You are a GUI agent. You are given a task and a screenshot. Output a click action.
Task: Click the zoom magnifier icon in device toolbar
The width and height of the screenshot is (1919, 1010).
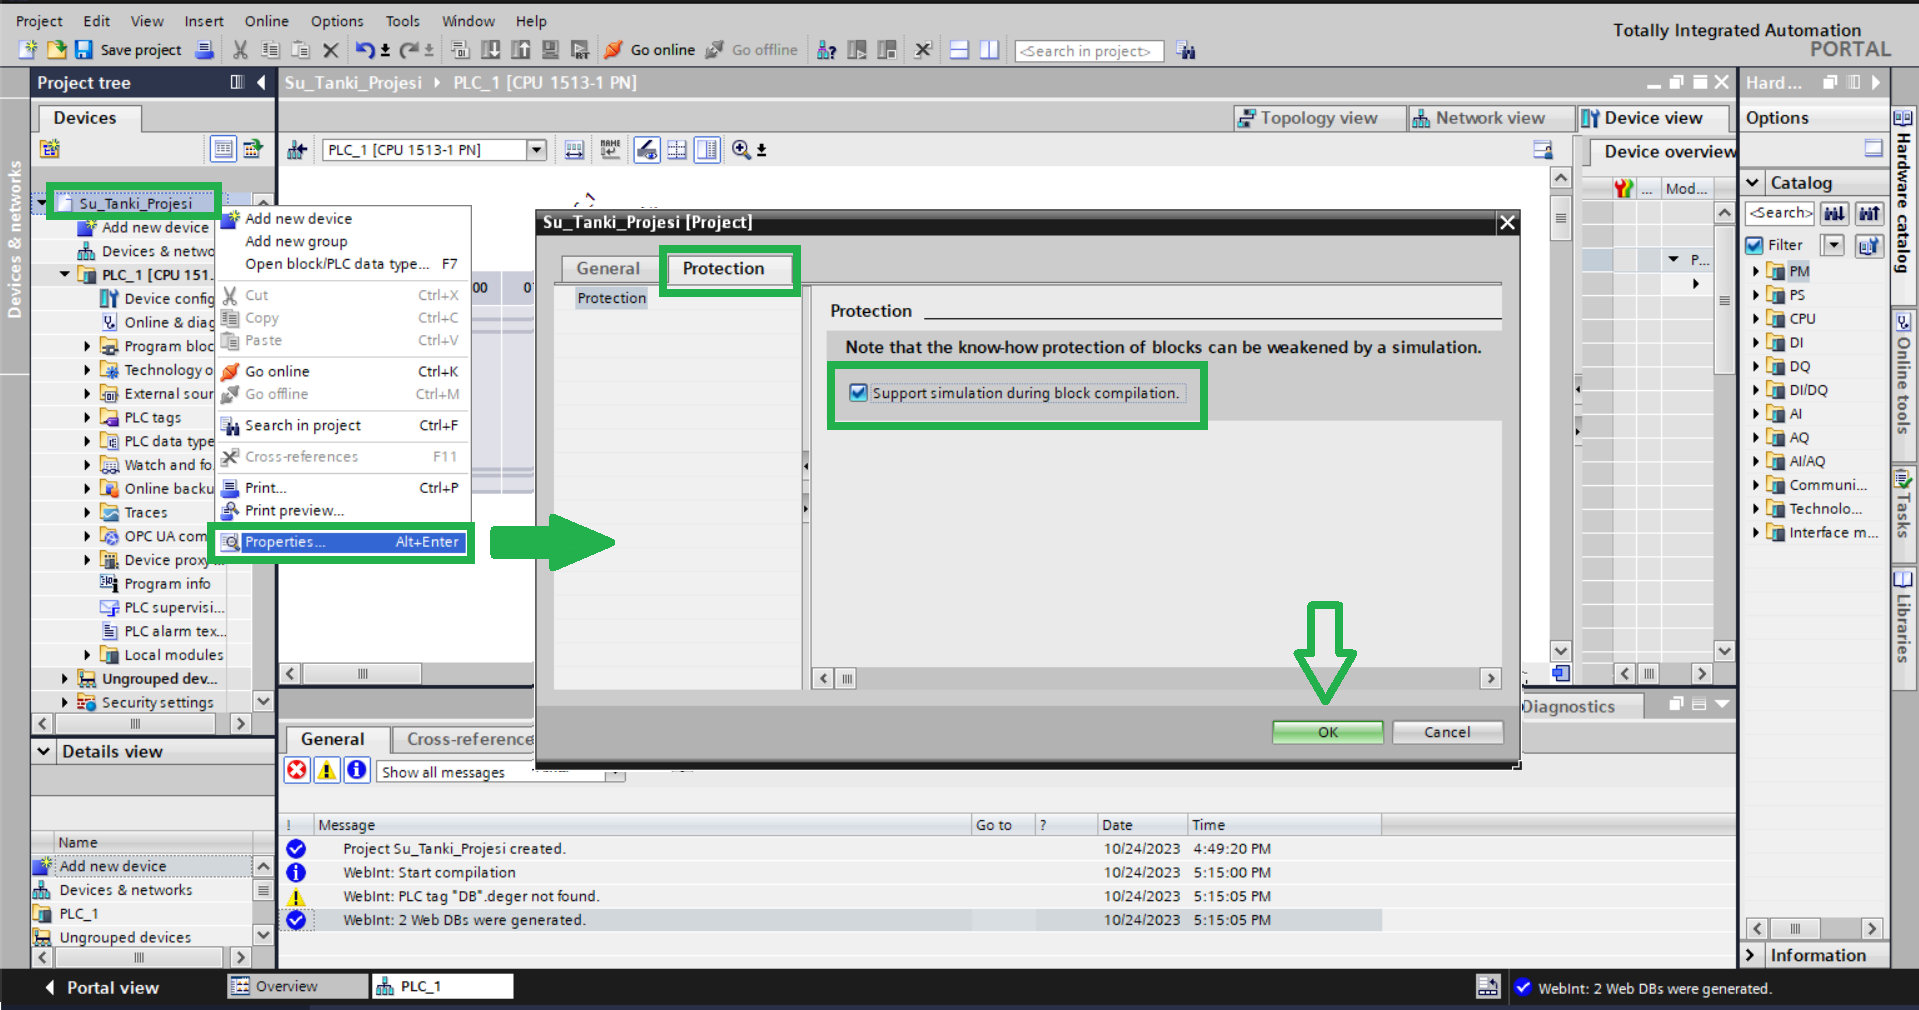pyautogui.click(x=741, y=150)
